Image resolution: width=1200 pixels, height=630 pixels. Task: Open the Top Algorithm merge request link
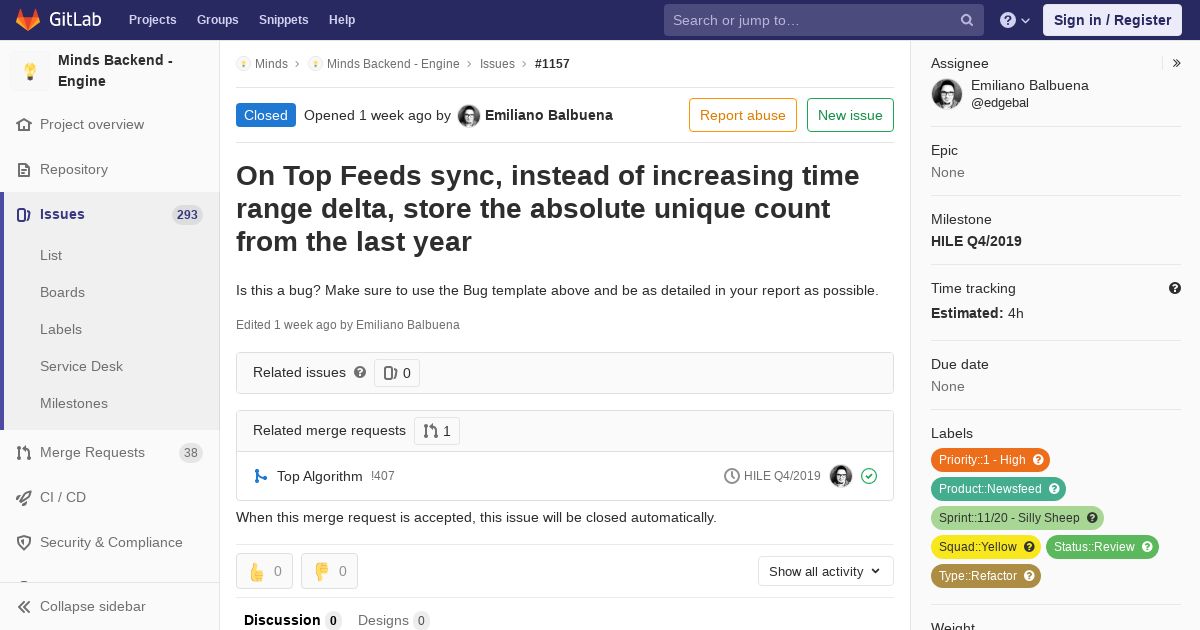click(320, 476)
